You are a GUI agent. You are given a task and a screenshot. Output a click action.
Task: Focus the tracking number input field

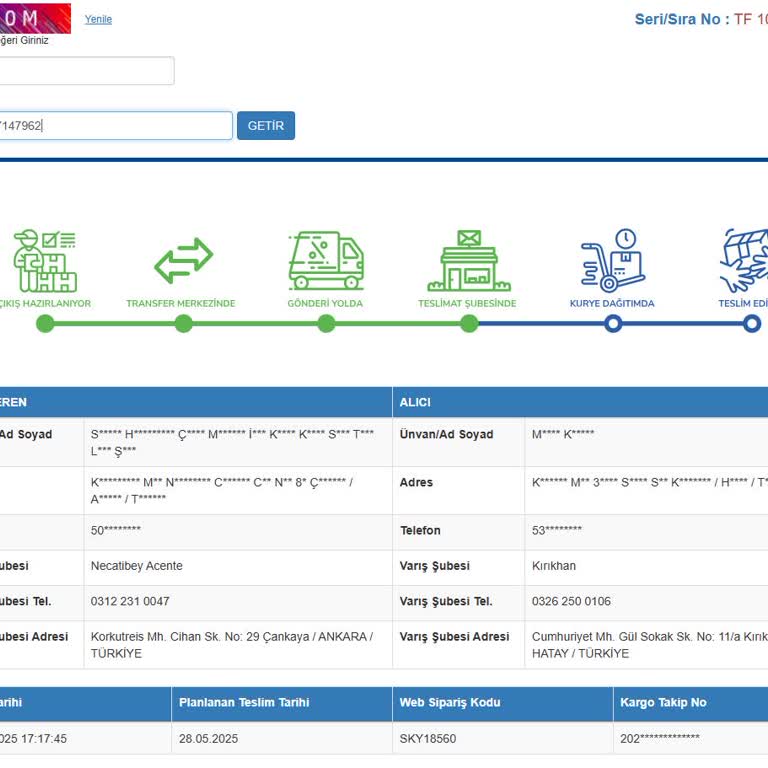pos(114,126)
